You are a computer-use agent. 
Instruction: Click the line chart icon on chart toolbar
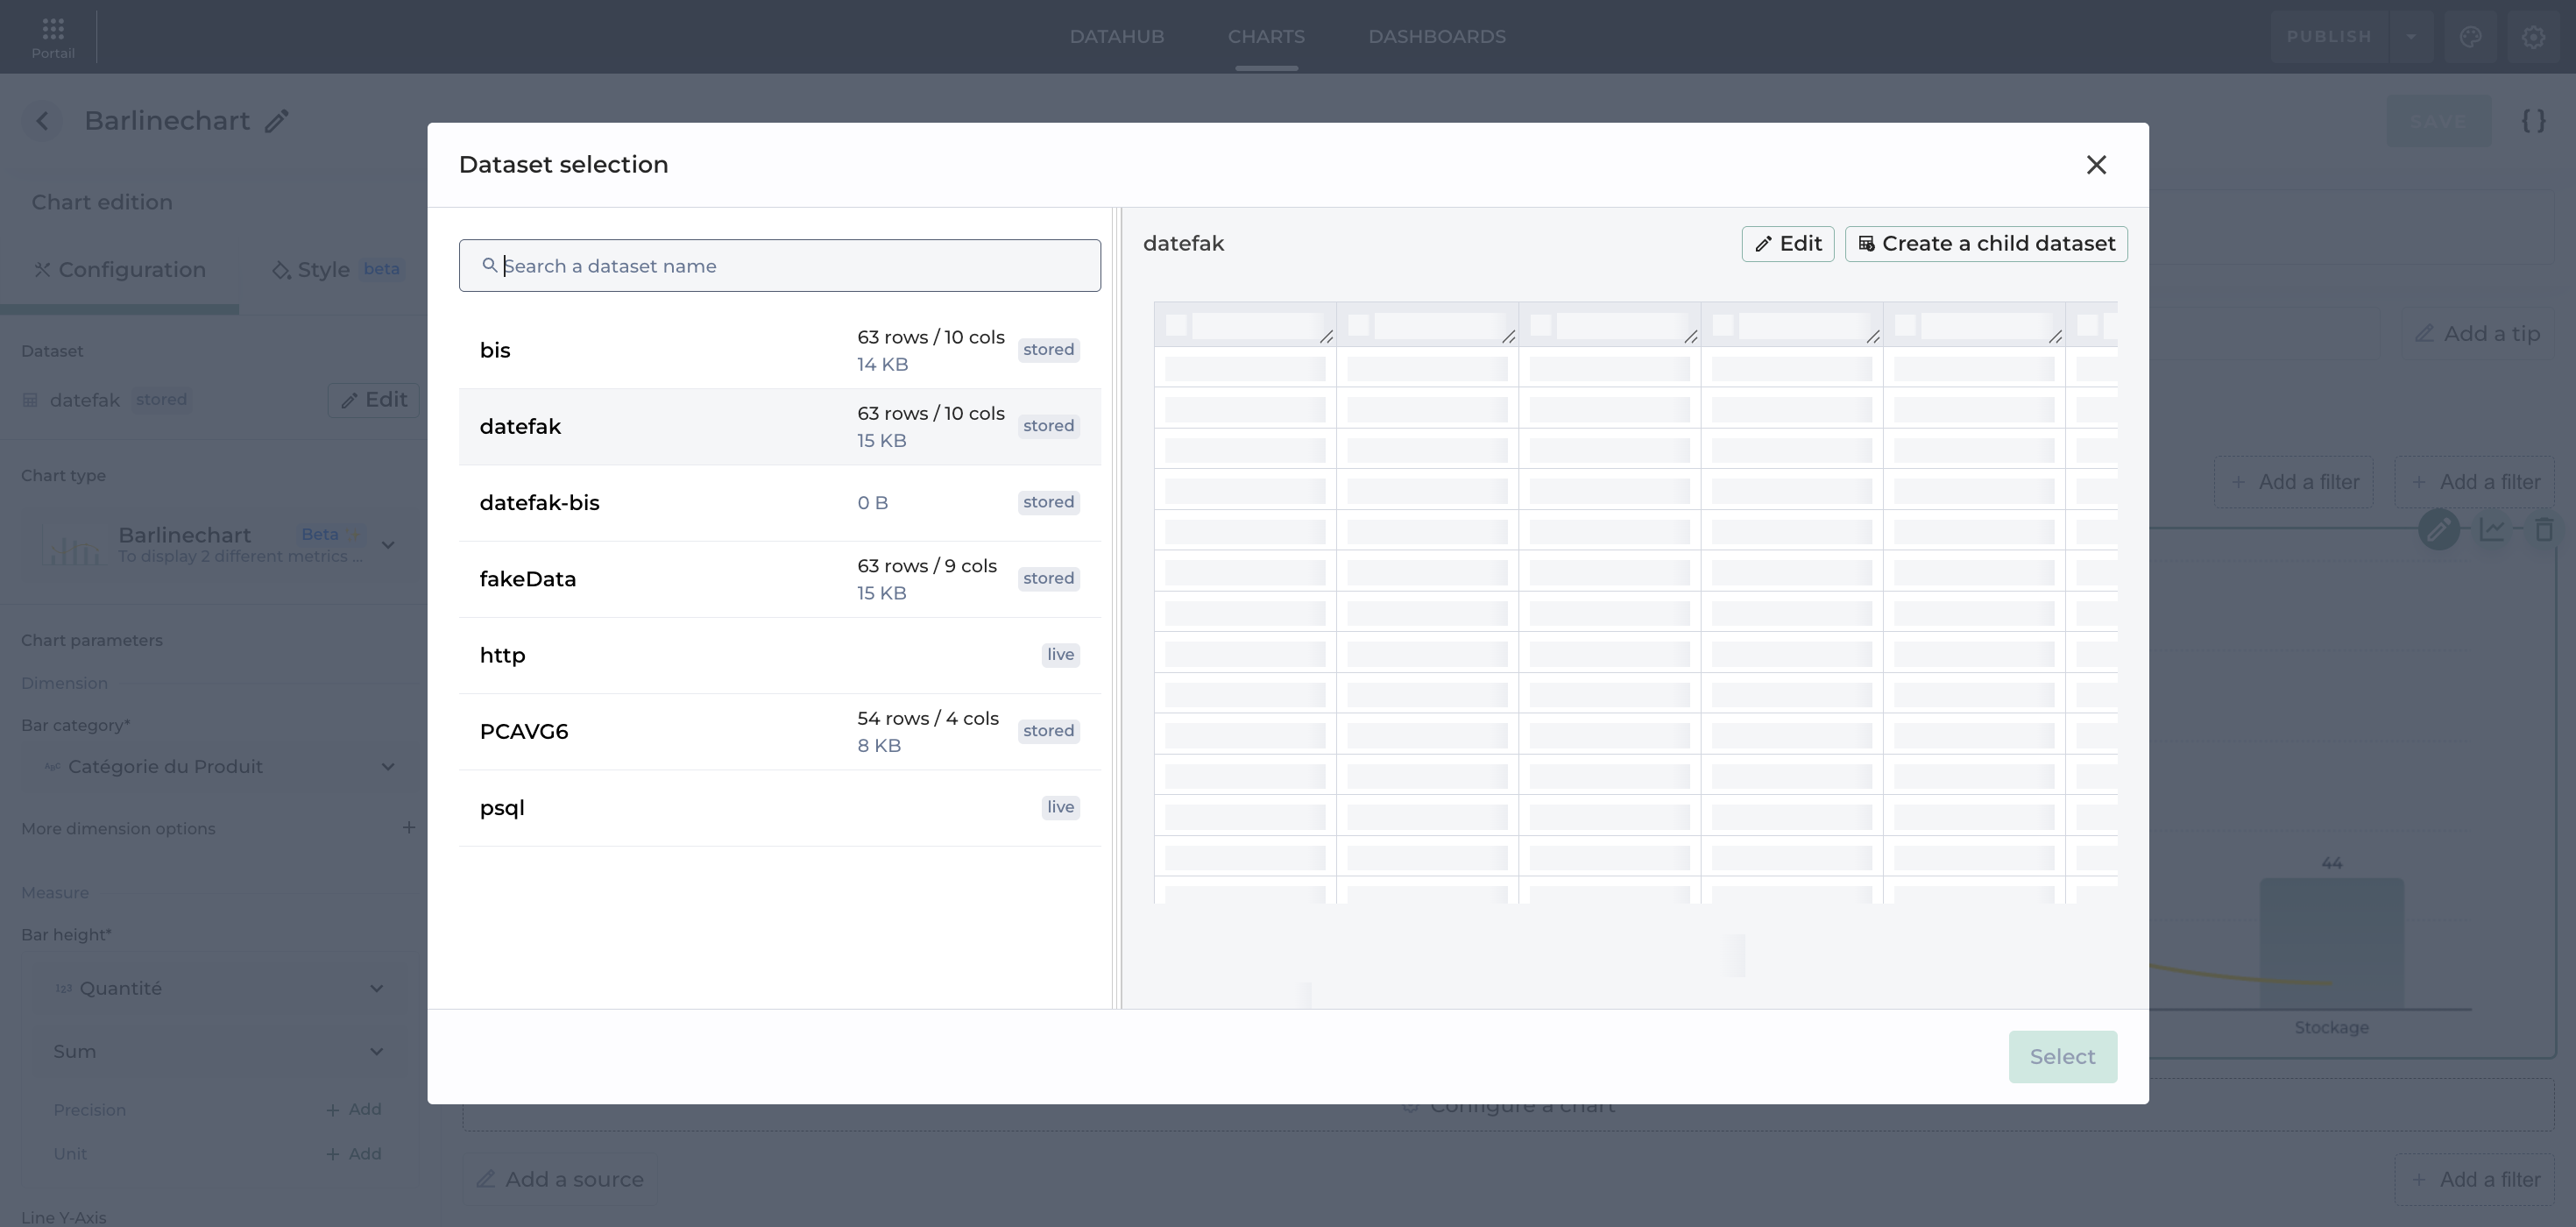(x=2491, y=529)
